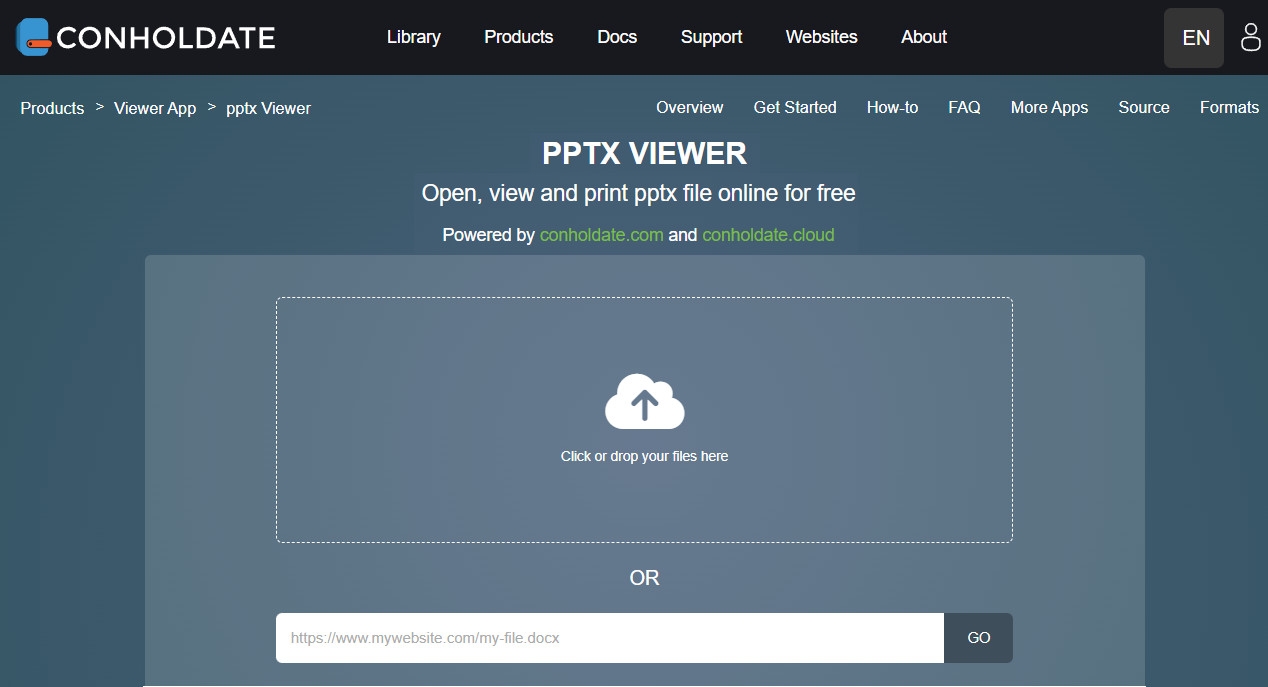This screenshot has width=1268, height=687.
Task: Open the Websites menu
Action: [822, 37]
